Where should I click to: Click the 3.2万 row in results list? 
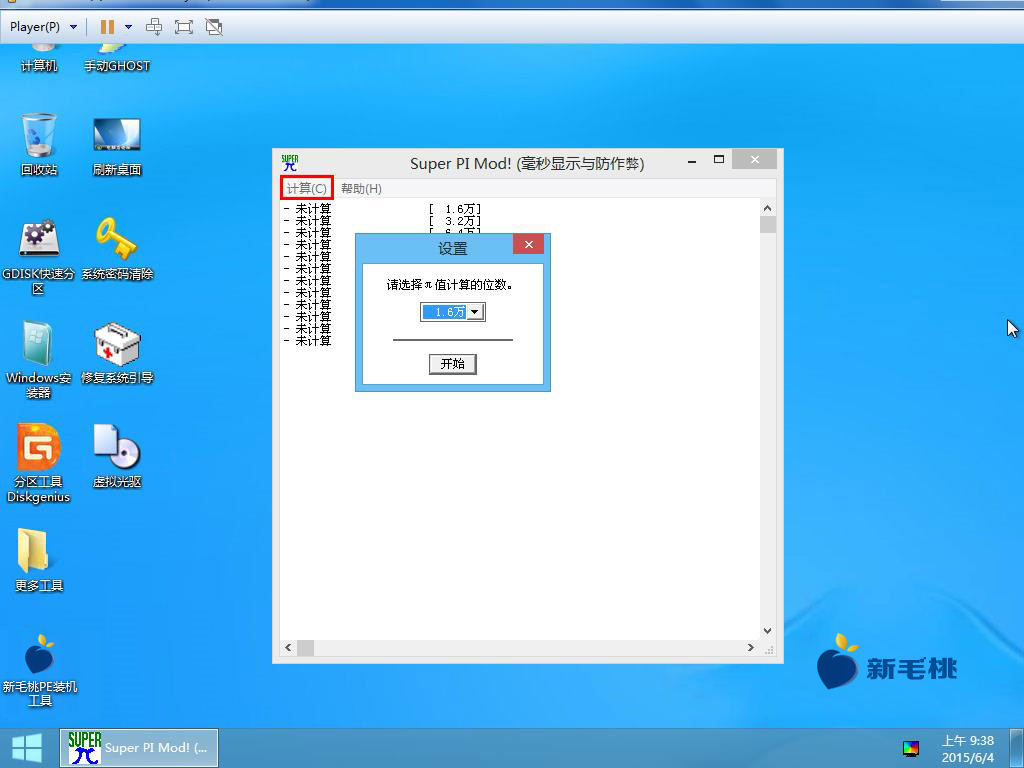click(x=383, y=221)
